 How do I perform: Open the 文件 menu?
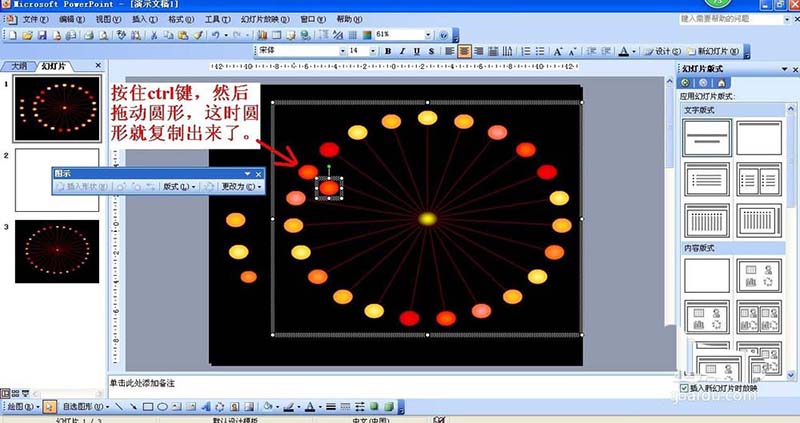35,19
